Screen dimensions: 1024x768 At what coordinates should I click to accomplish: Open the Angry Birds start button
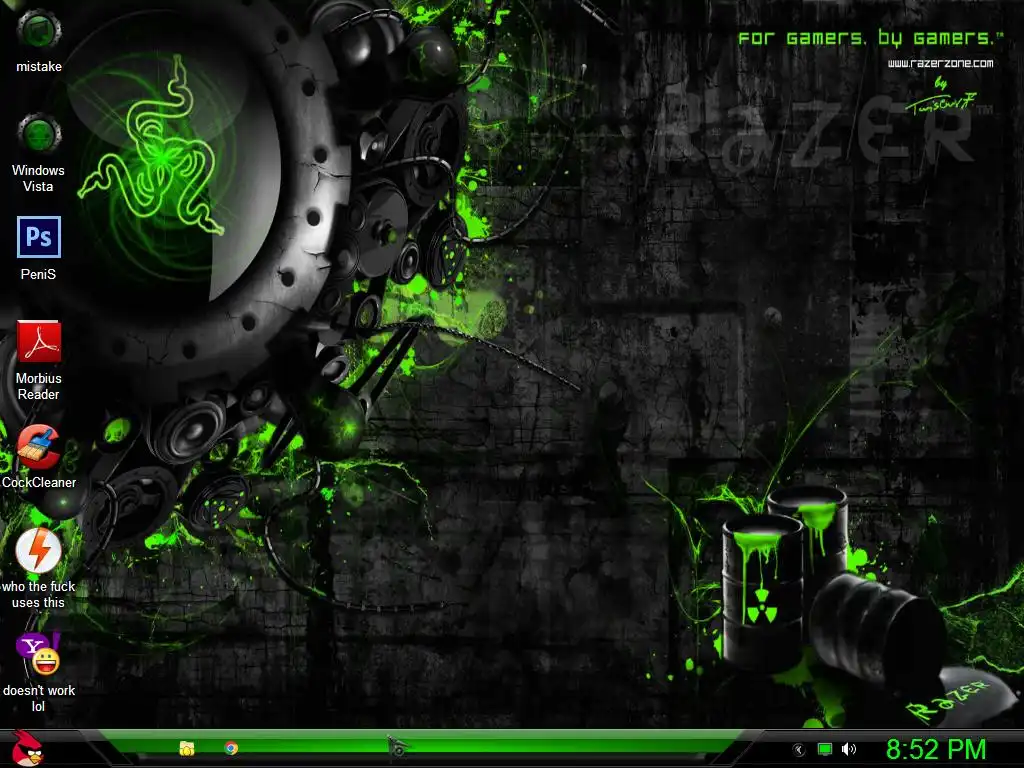click(x=28, y=748)
